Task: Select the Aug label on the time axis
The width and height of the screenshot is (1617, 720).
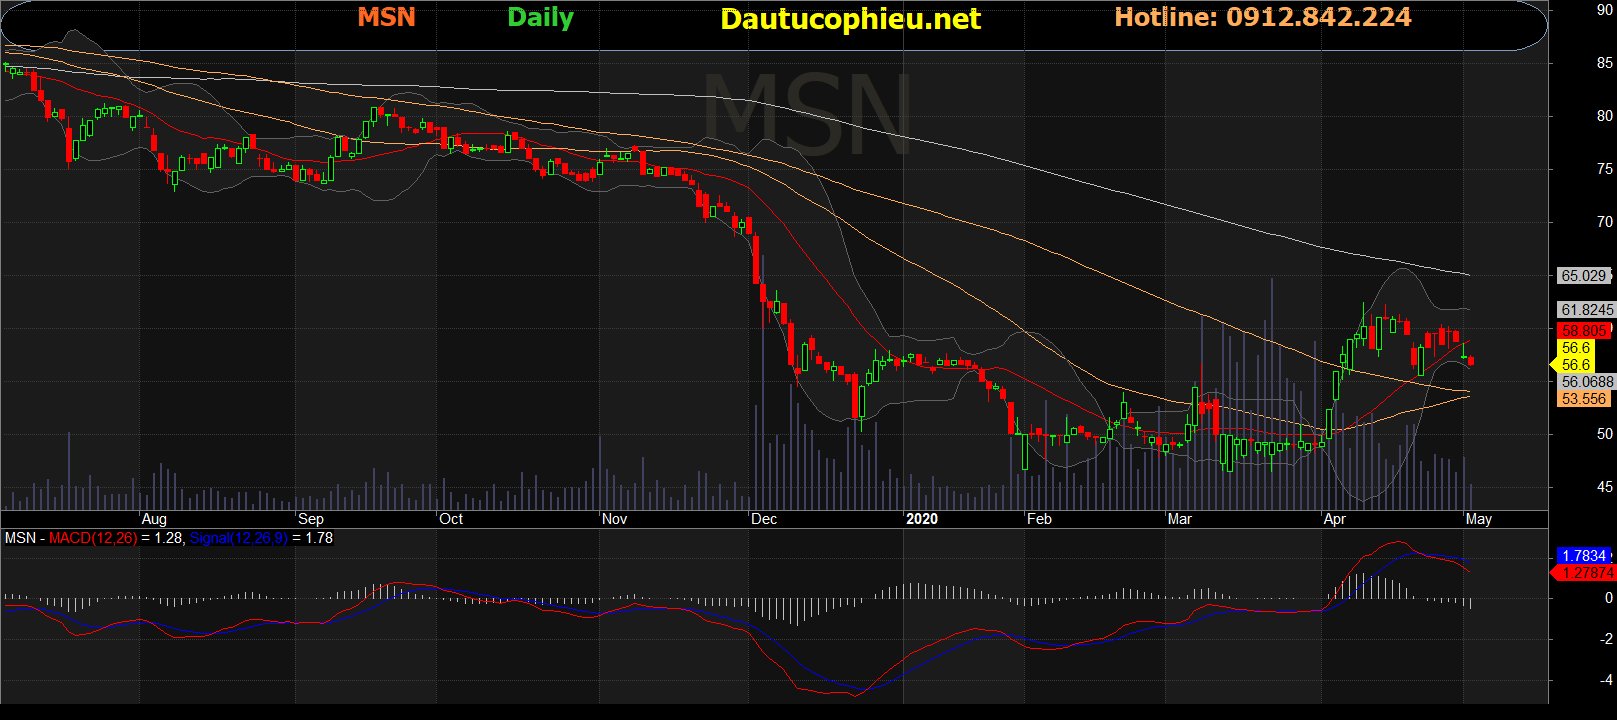Action: tap(154, 519)
